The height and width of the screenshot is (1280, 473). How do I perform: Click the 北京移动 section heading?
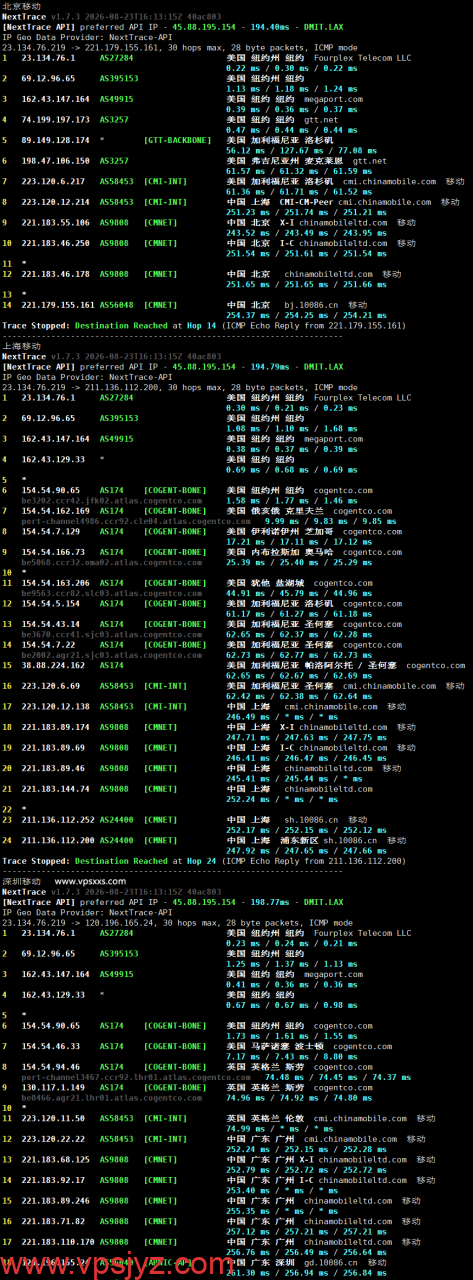(x=22, y=6)
